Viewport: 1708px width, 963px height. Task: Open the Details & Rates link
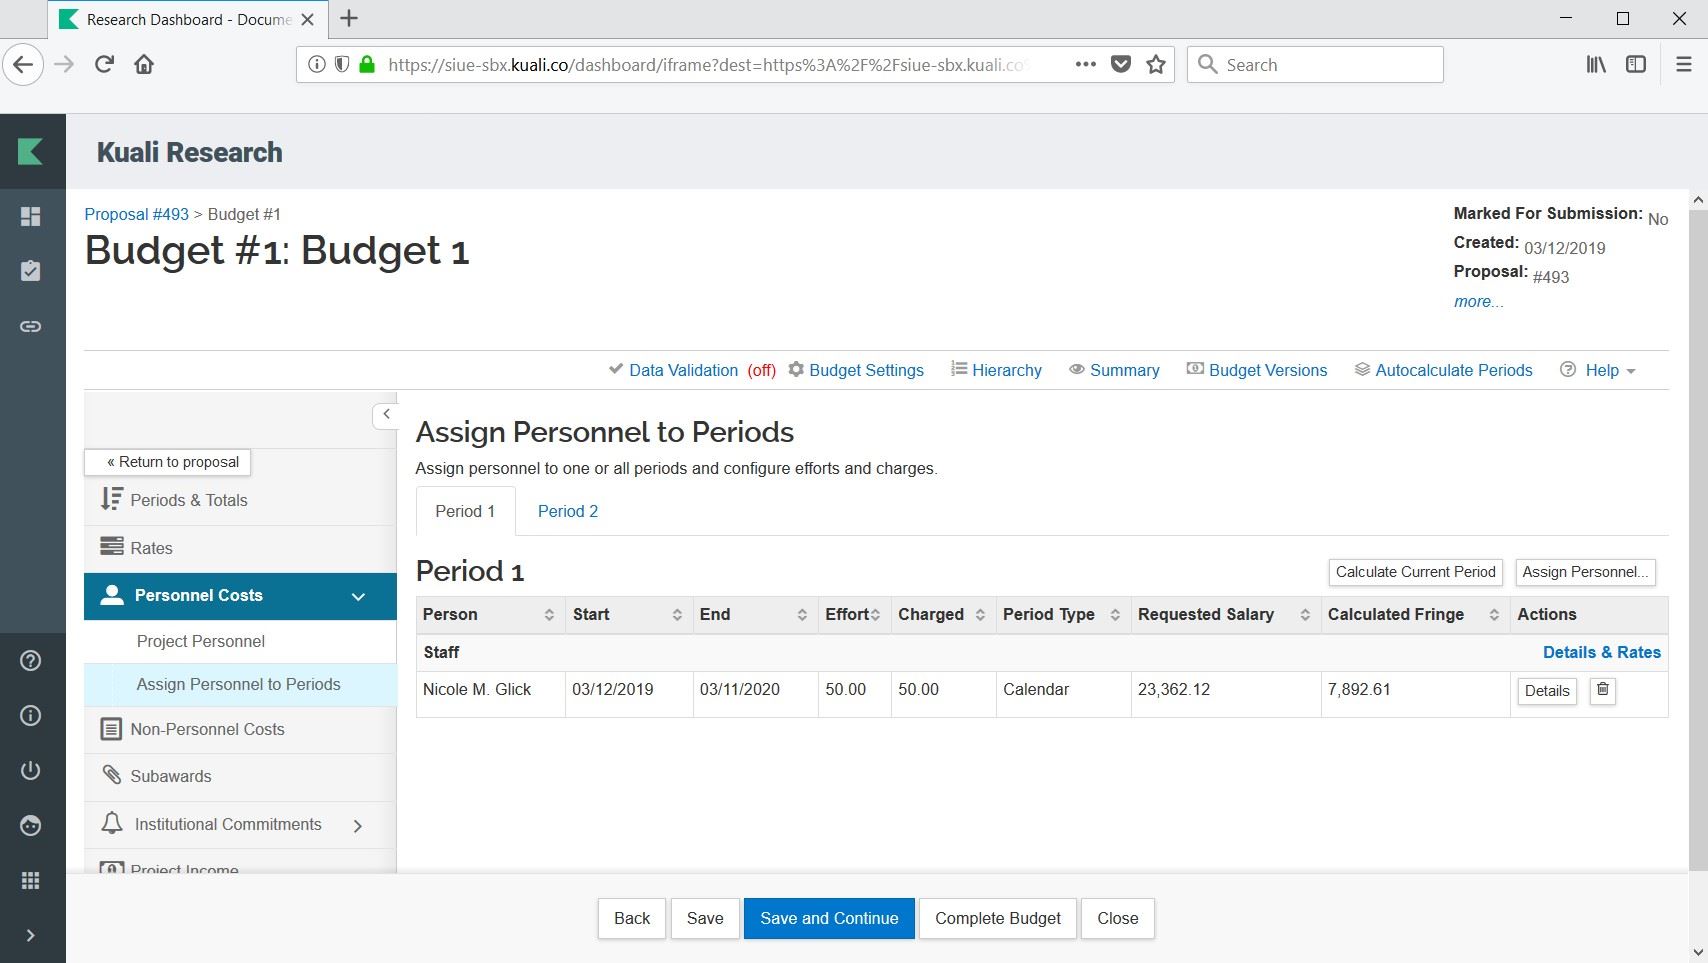point(1601,652)
